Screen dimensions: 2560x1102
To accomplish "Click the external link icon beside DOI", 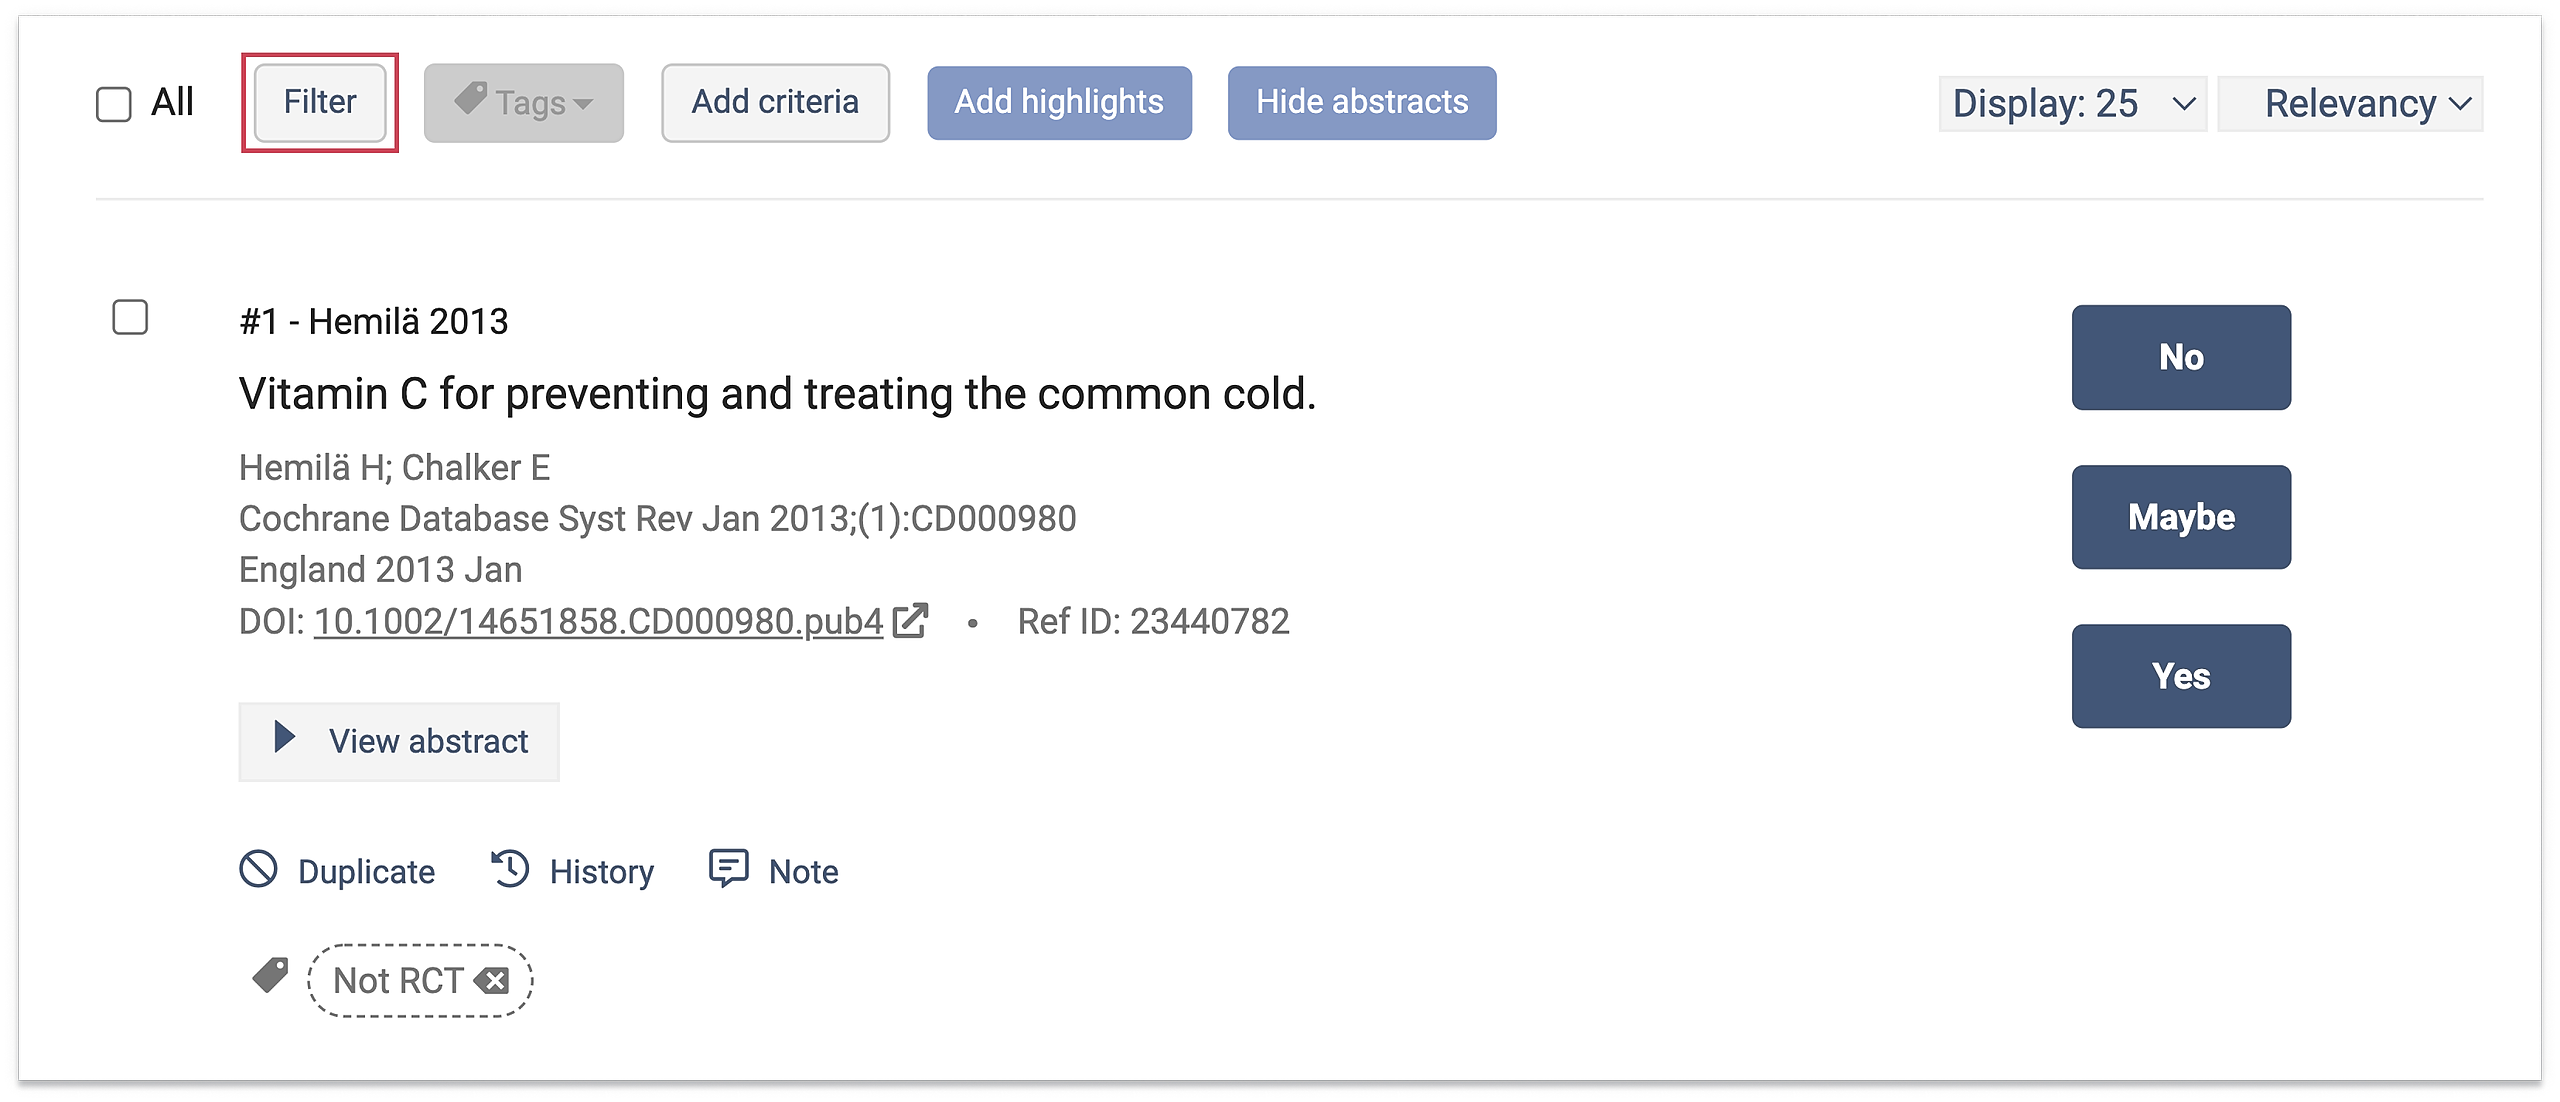I will [910, 621].
